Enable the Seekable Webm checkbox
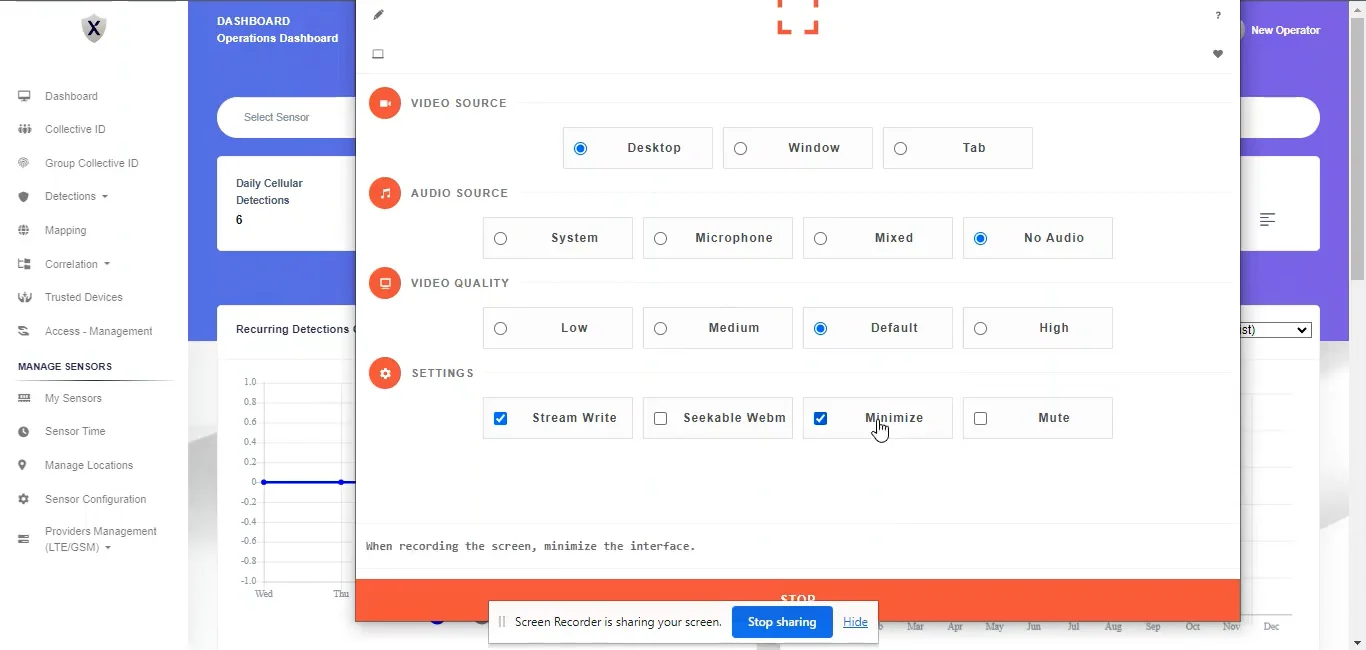 (661, 418)
